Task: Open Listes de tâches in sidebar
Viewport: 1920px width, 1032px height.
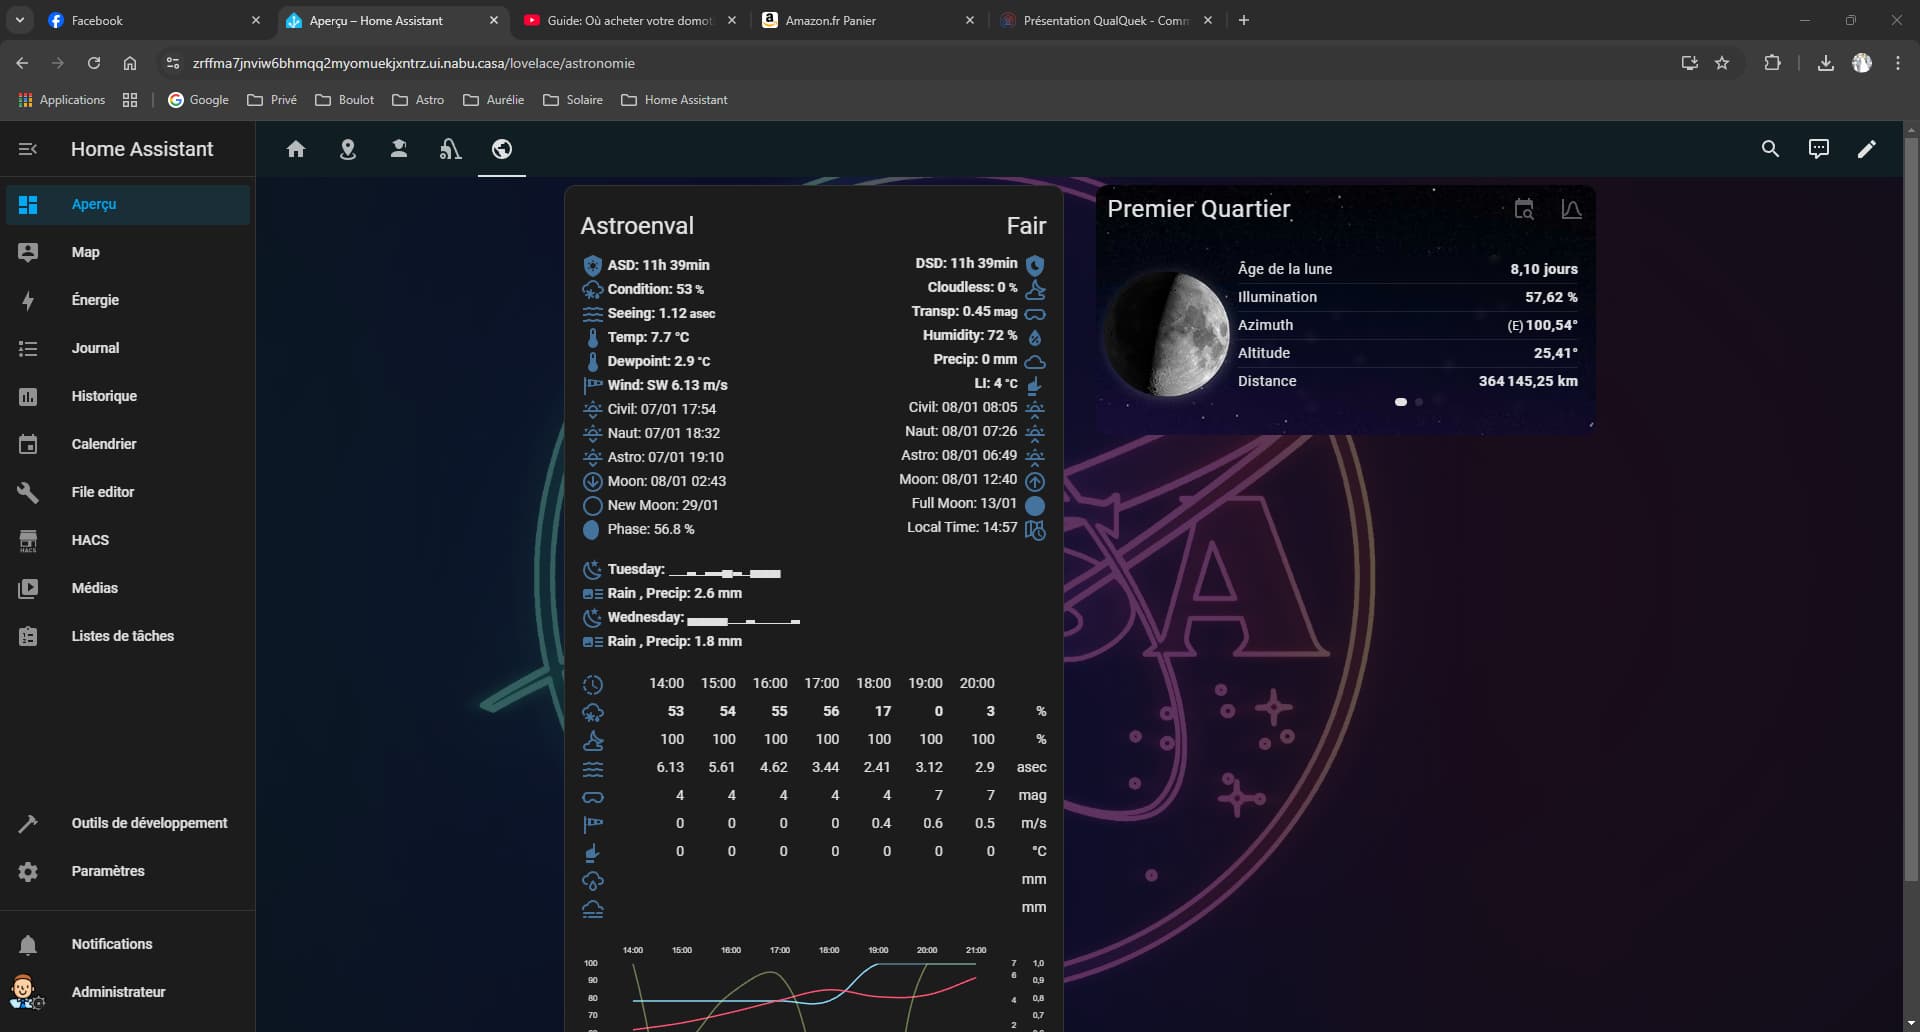Action: 128,636
